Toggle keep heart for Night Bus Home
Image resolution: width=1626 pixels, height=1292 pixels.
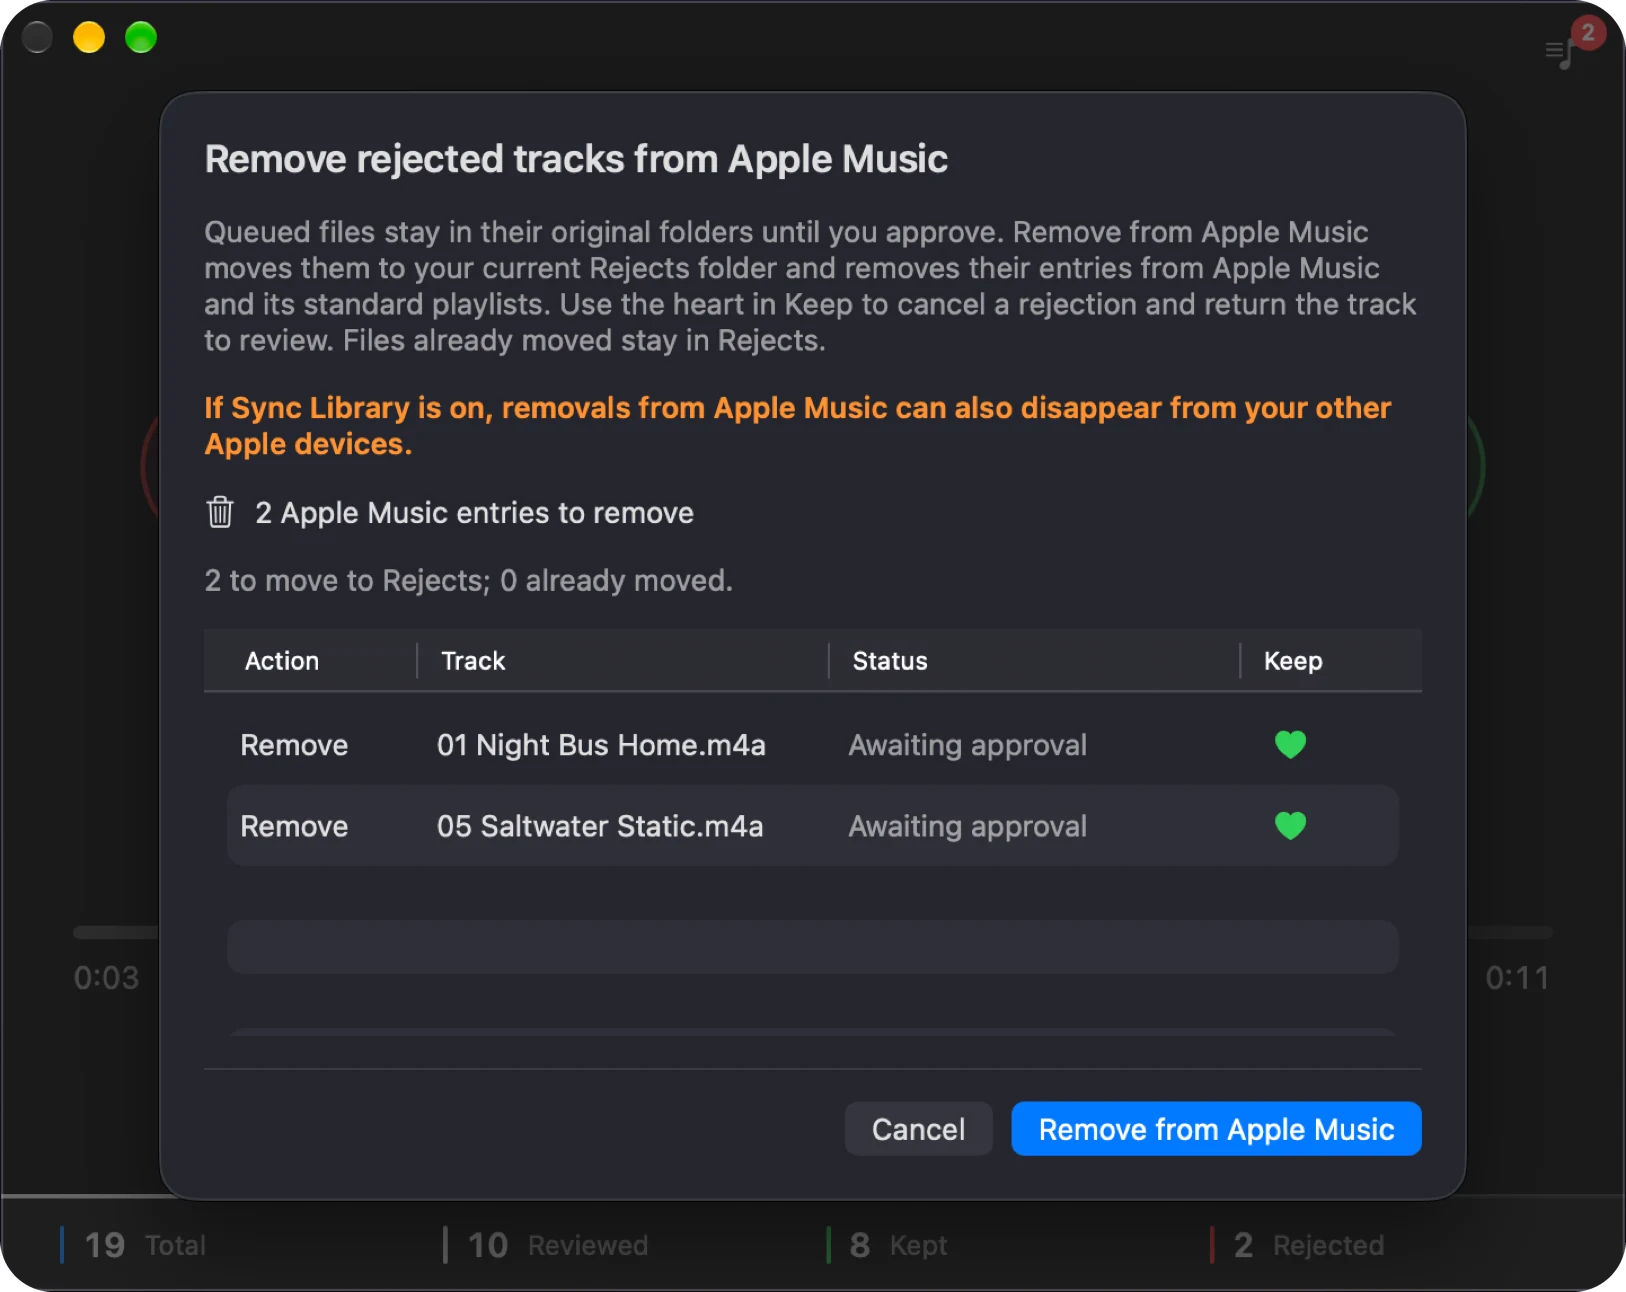click(x=1290, y=745)
